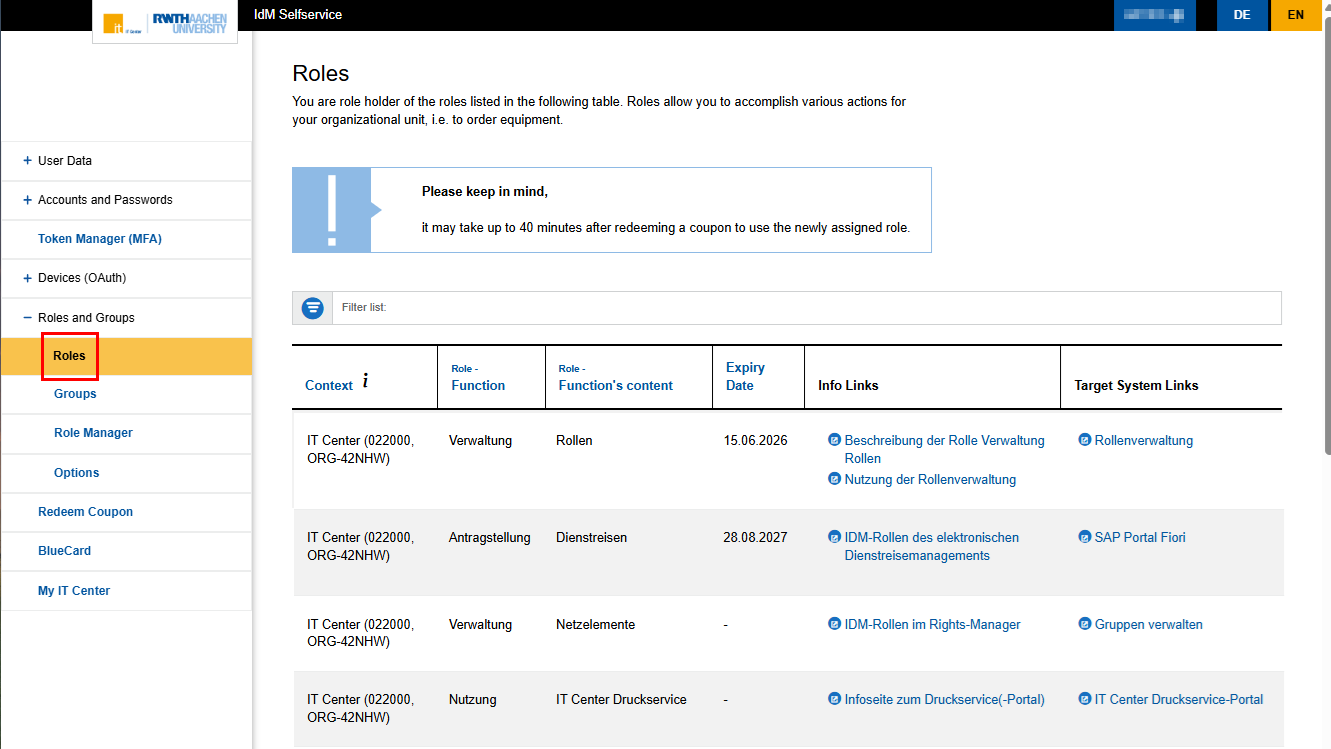Click the info icon before Beschreibung der Rolle Verwaltung Rollen
Viewport: 1331px width, 749px height.
(x=834, y=440)
